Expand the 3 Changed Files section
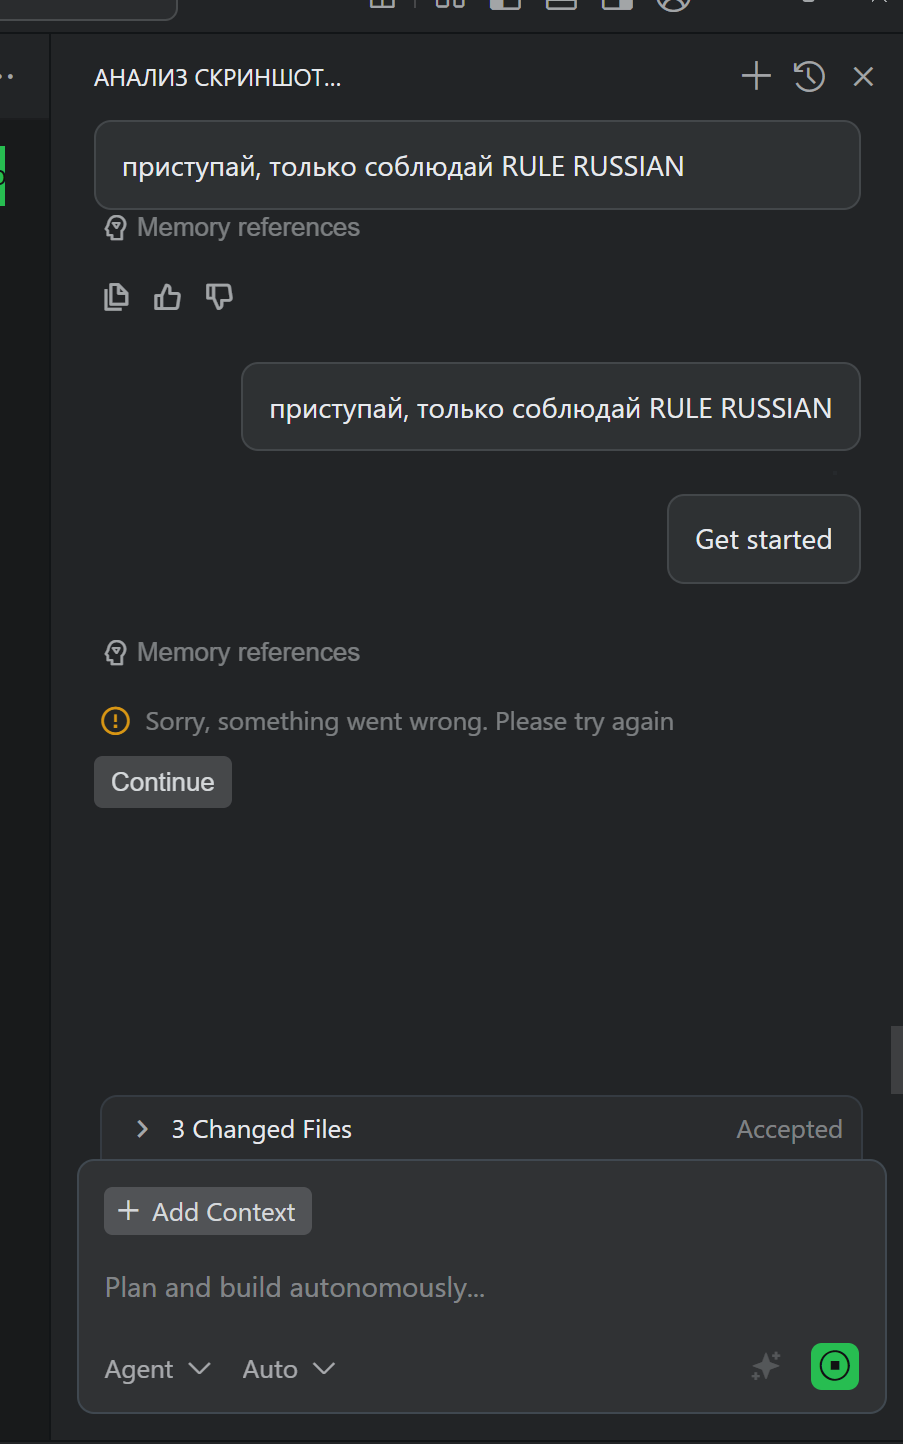This screenshot has height=1444, width=903. coord(143,1129)
